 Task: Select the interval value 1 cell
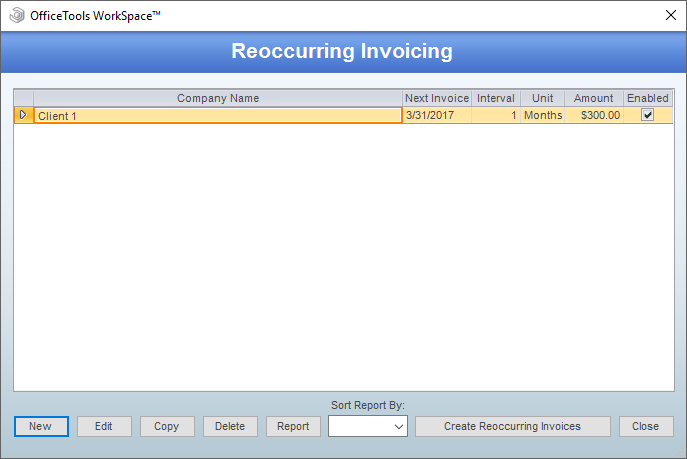click(496, 115)
